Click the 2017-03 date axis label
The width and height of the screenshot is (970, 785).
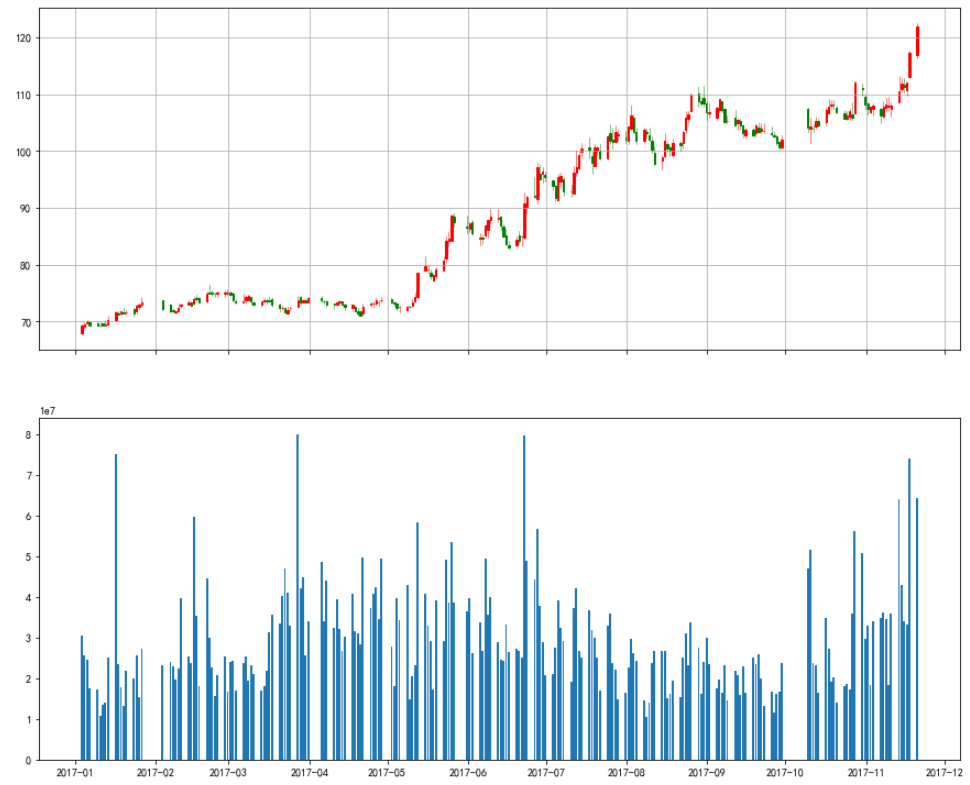click(x=228, y=773)
